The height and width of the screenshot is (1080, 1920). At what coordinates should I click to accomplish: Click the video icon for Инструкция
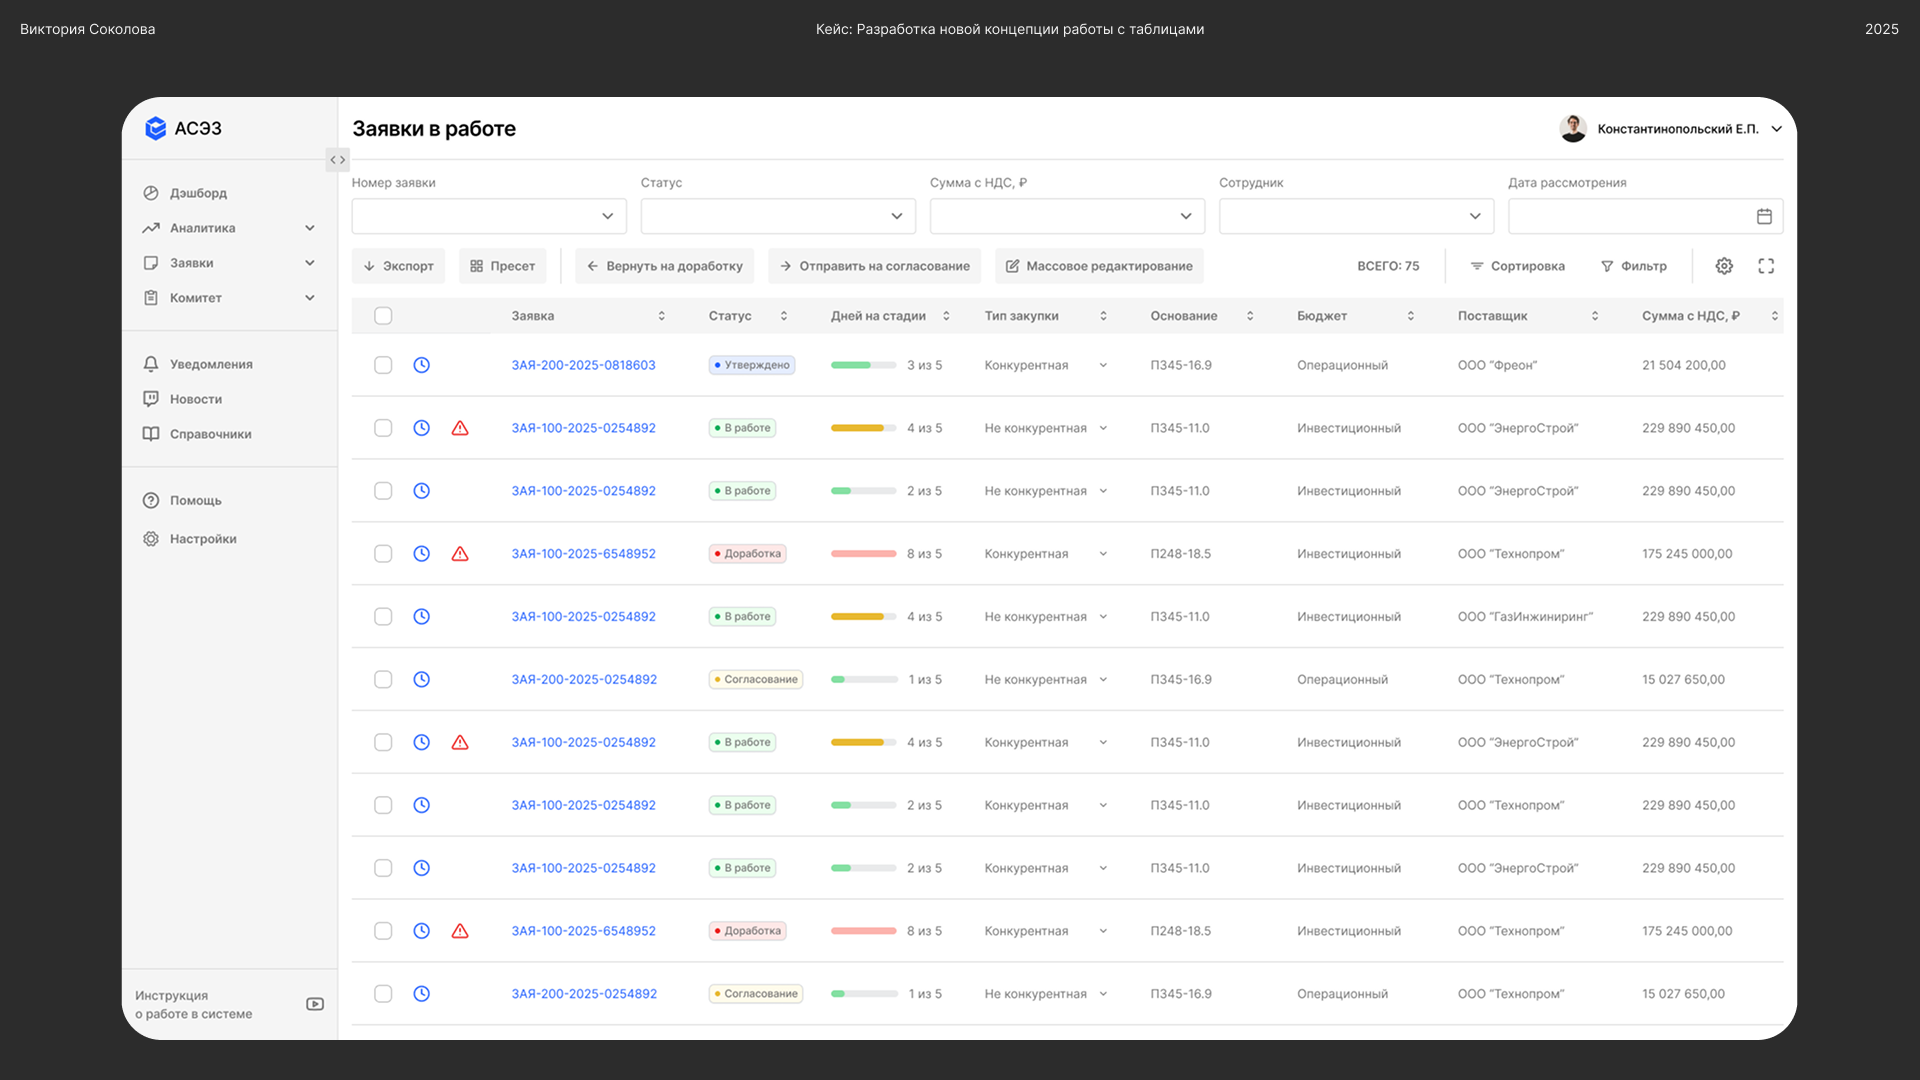[315, 1004]
